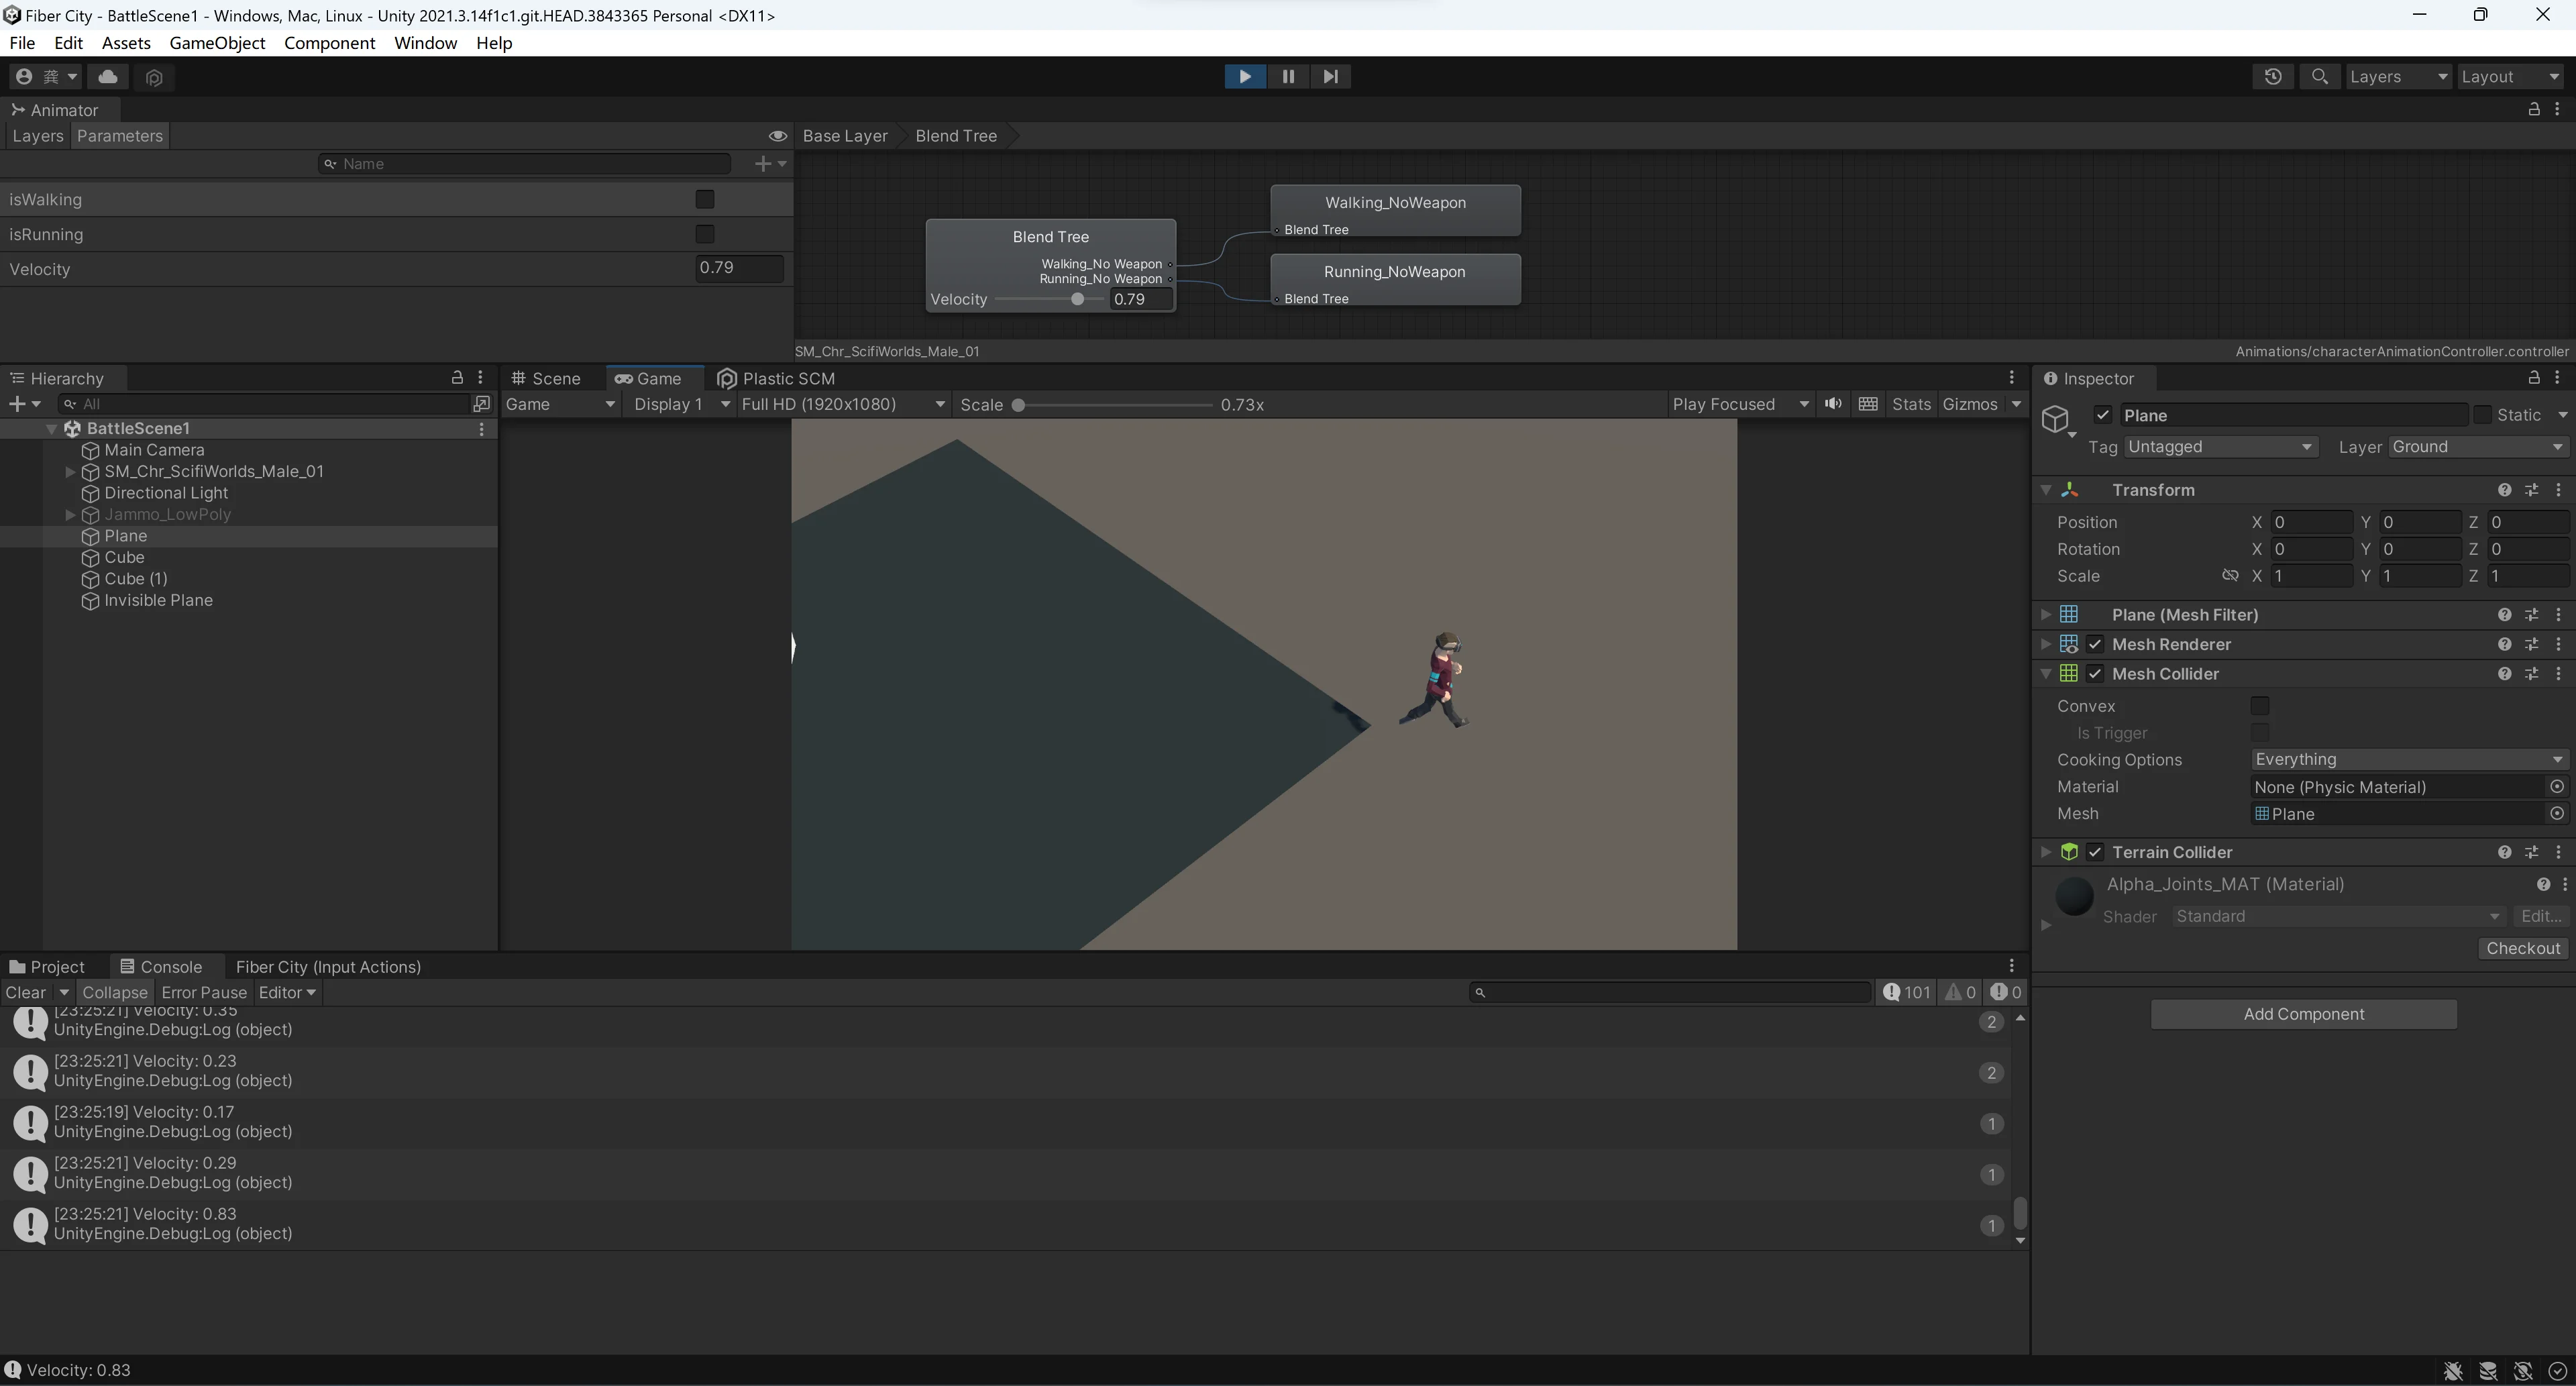Toggle the Plane object active checkbox
This screenshot has height=1386, width=2576.
coord(2103,415)
